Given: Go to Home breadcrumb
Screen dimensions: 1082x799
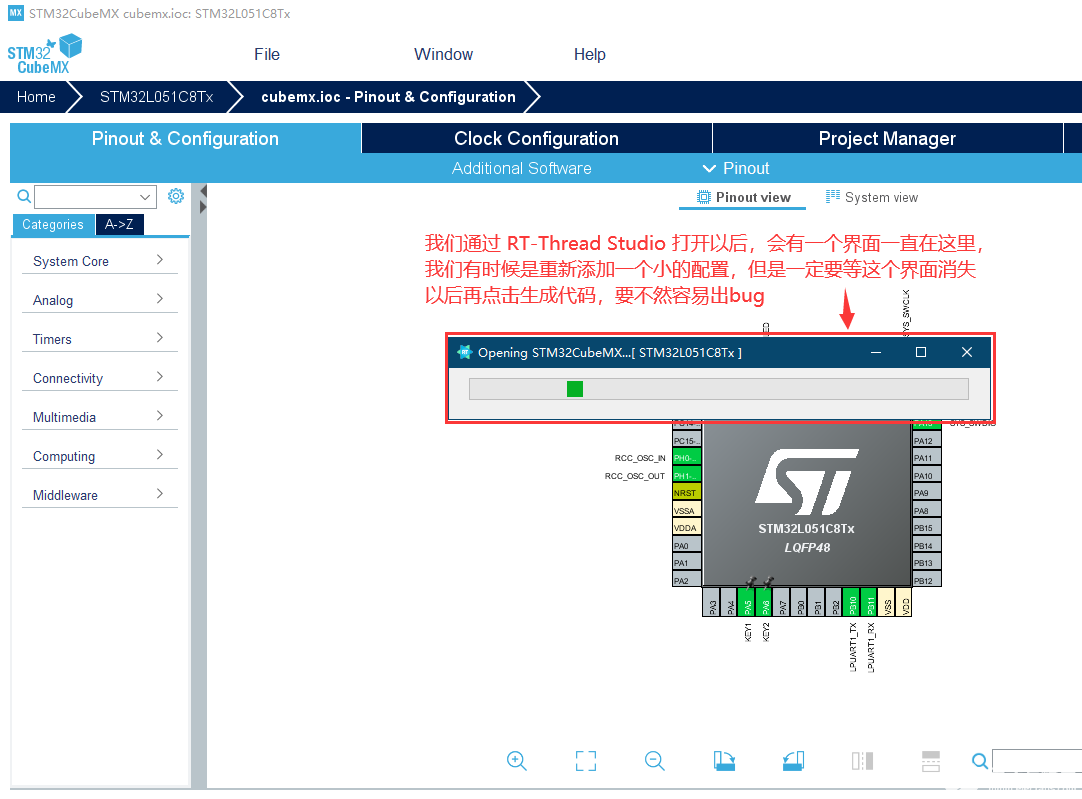Looking at the screenshot, I should click(x=36, y=97).
